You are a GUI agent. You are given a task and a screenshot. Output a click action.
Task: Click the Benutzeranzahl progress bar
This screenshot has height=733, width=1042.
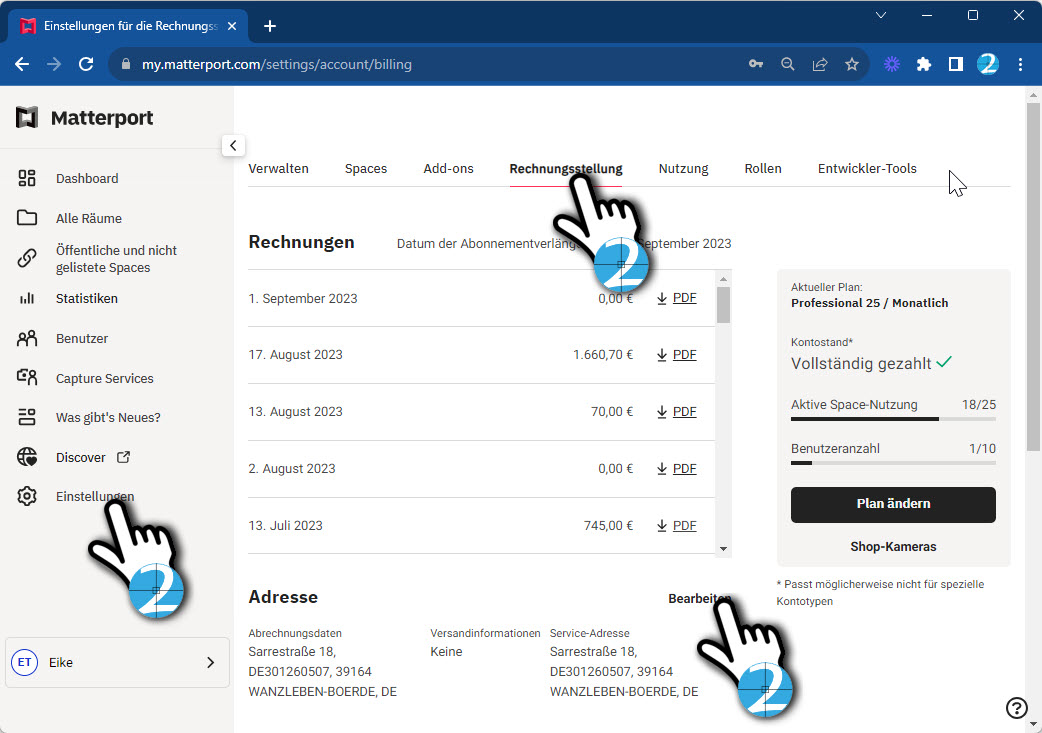point(893,463)
